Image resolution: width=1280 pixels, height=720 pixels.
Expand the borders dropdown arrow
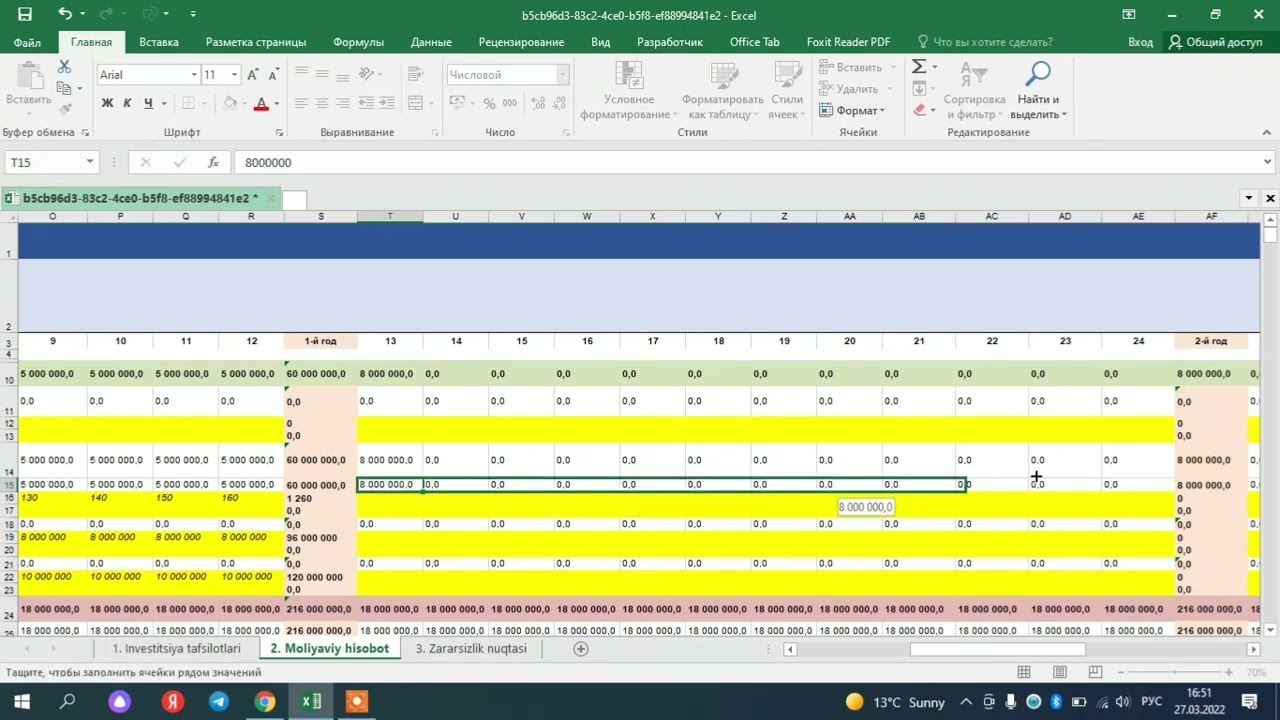pyautogui.click(x=204, y=103)
